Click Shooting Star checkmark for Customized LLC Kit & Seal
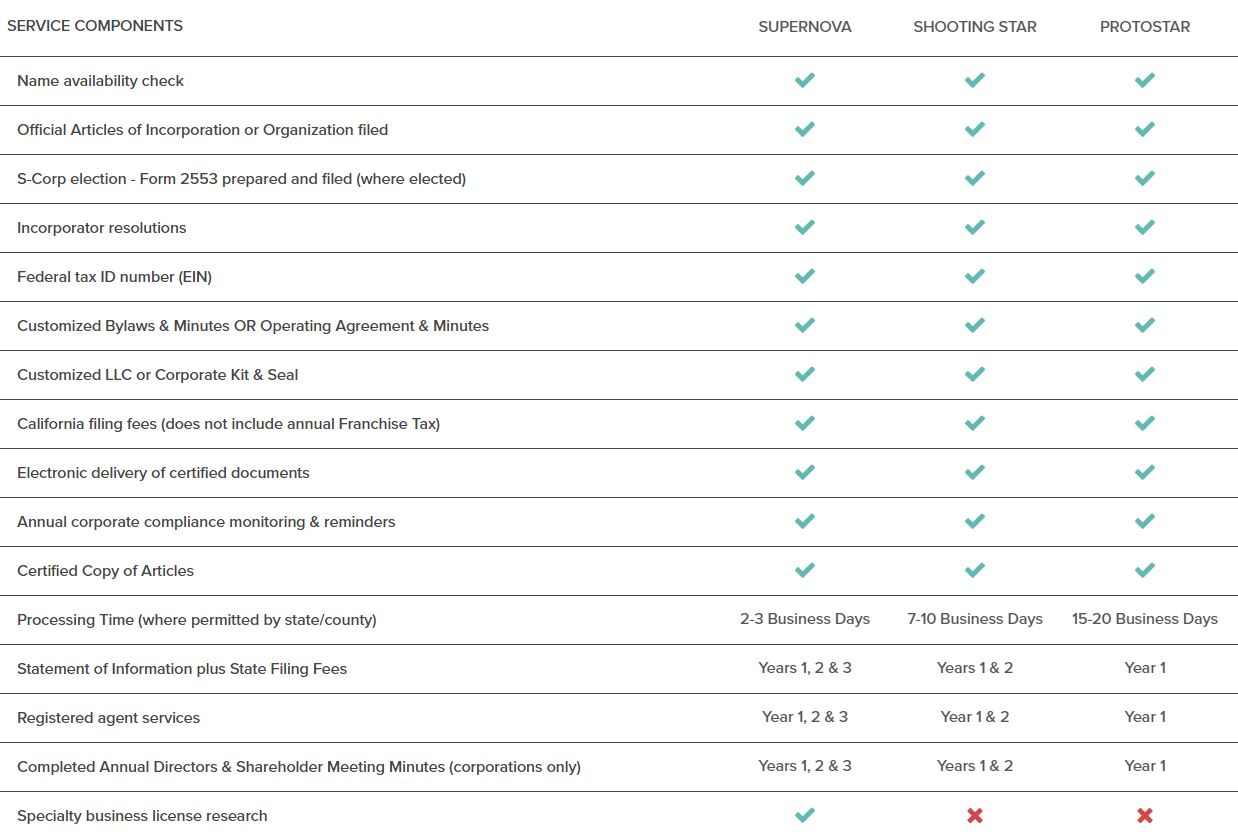This screenshot has height=836, width=1238. [975, 374]
